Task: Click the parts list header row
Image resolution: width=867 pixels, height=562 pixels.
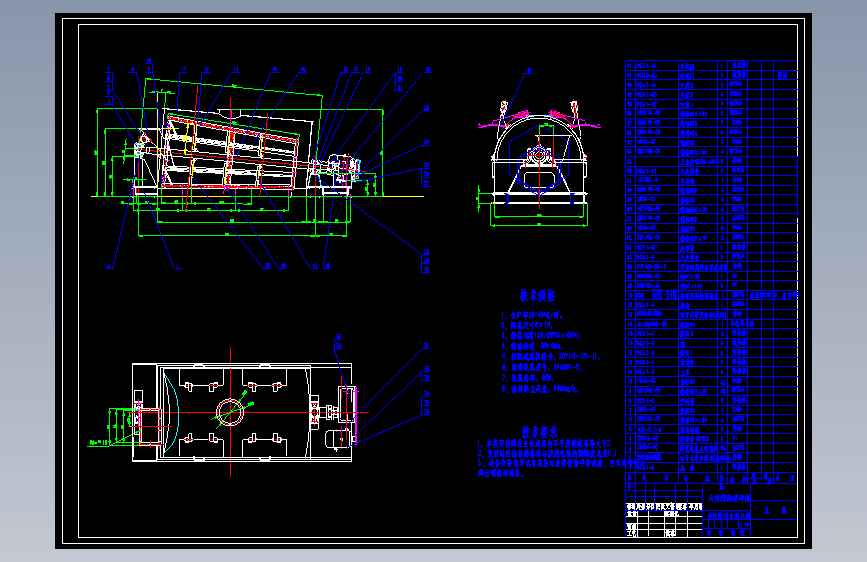Action: pyautogui.click(x=711, y=478)
